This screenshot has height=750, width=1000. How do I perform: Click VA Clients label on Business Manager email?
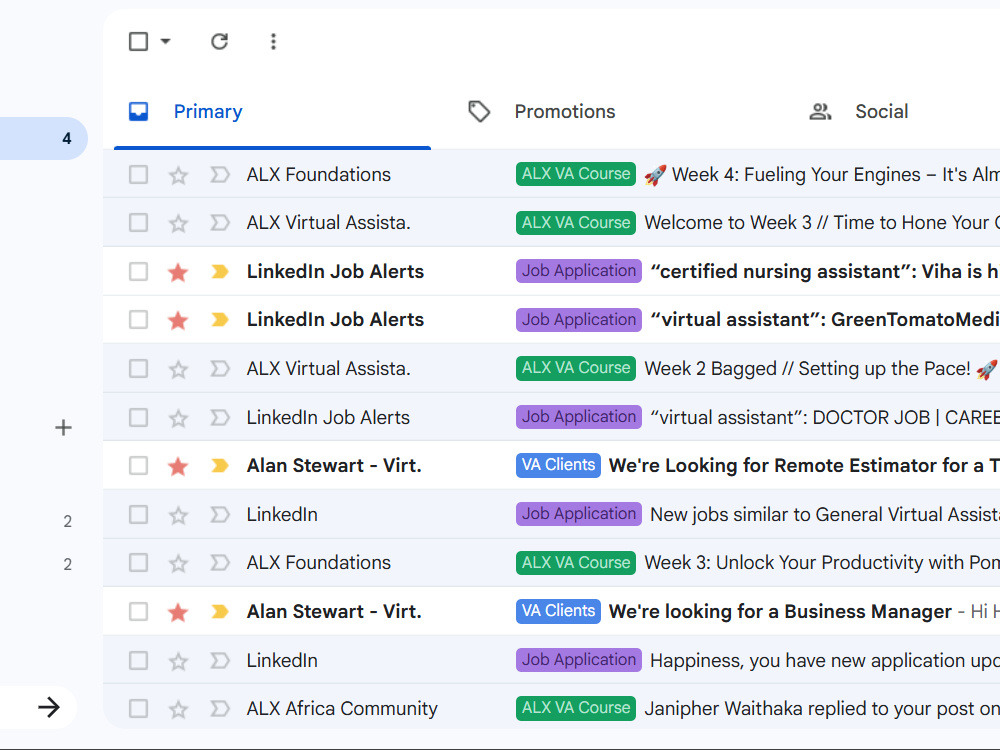[x=558, y=612]
